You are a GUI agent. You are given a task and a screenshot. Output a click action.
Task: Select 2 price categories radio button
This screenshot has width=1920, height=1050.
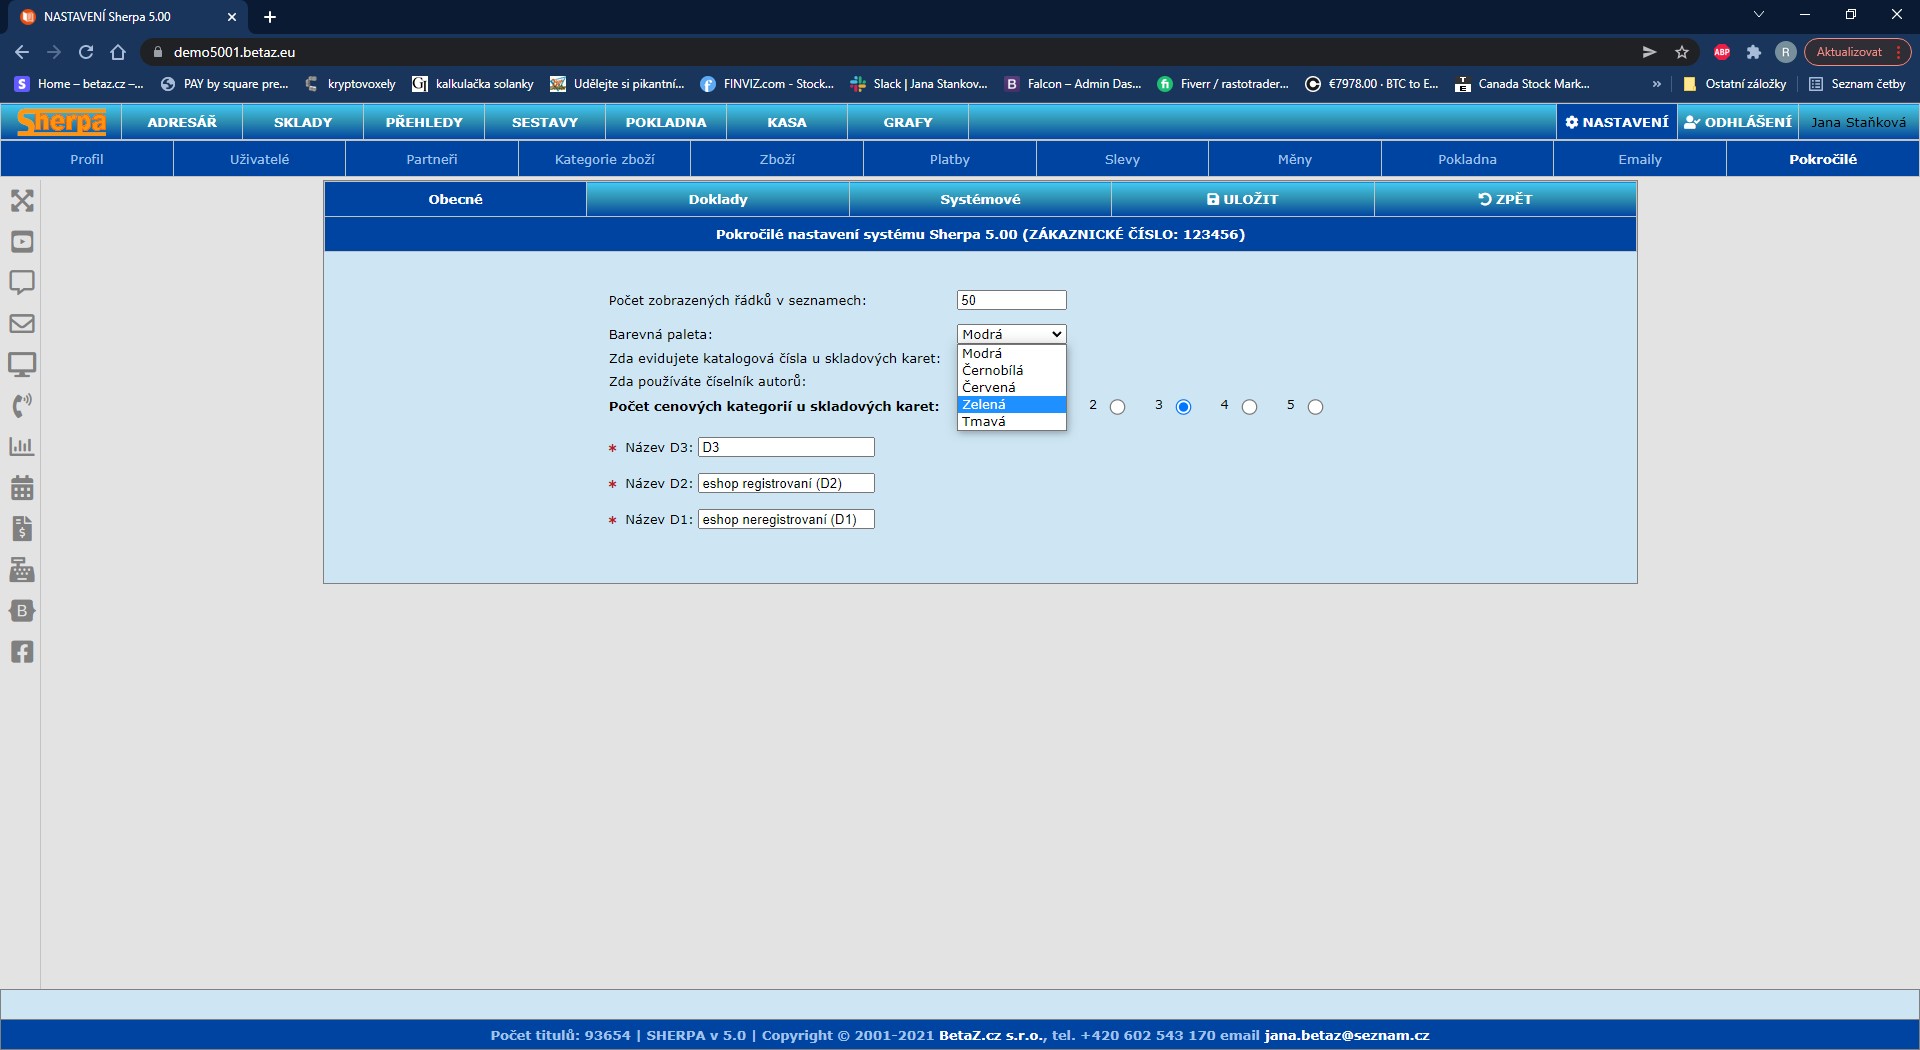pos(1117,407)
